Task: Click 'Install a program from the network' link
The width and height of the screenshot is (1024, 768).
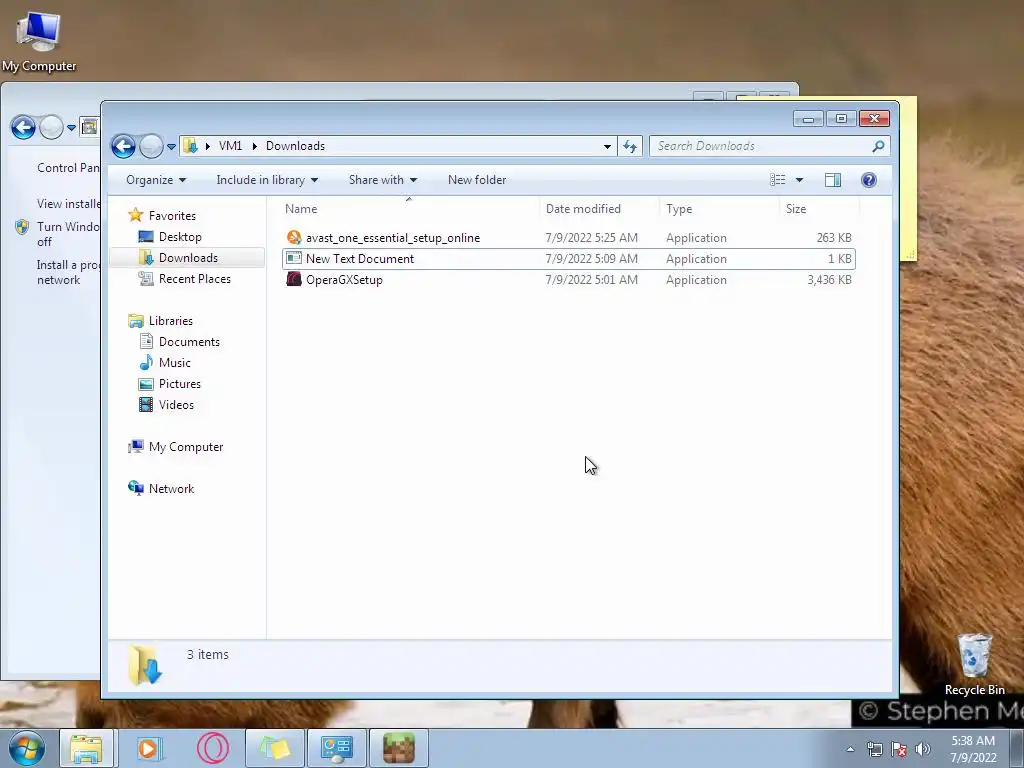Action: pos(68,272)
